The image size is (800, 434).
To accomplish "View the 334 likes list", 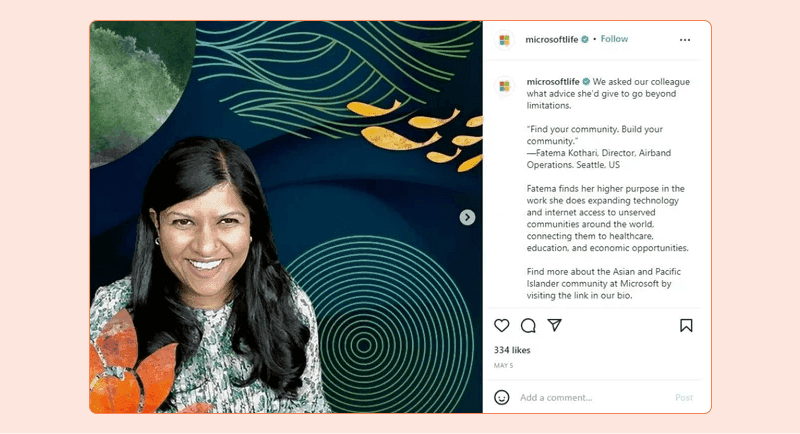I will tap(512, 350).
